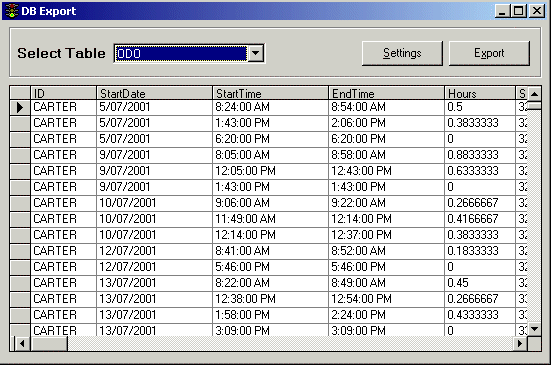Click the horizontal scrollbar right arrow
The width and height of the screenshot is (551, 365).
pos(520,344)
